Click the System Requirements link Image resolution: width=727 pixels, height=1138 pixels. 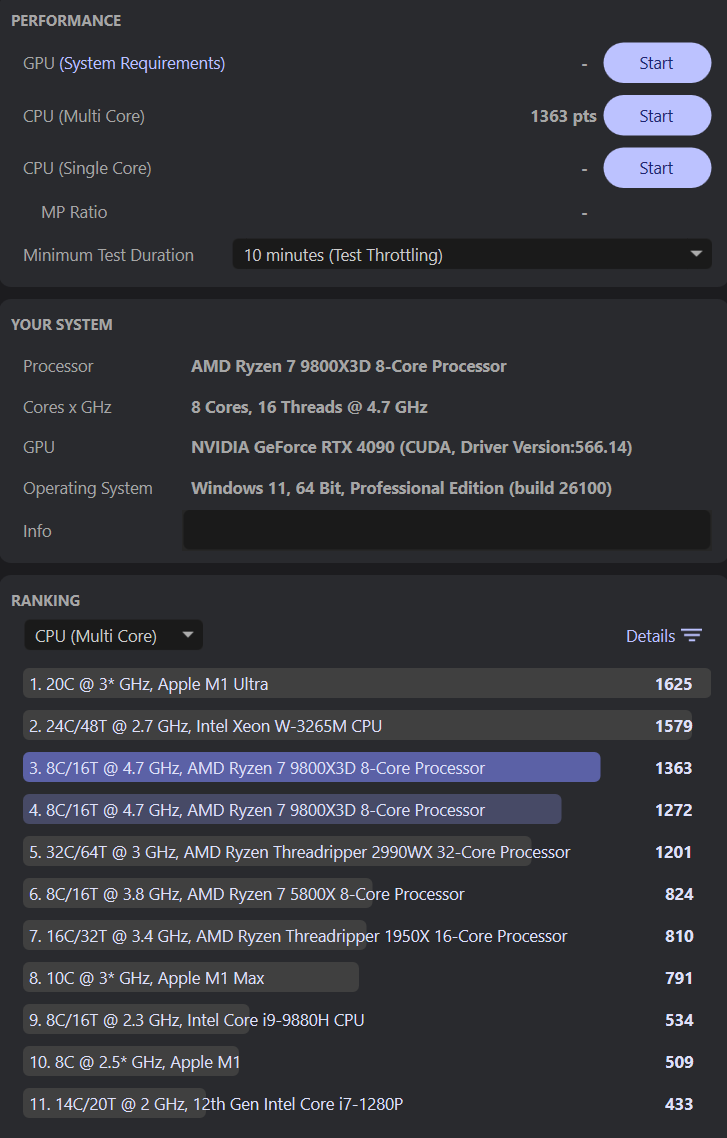(142, 63)
